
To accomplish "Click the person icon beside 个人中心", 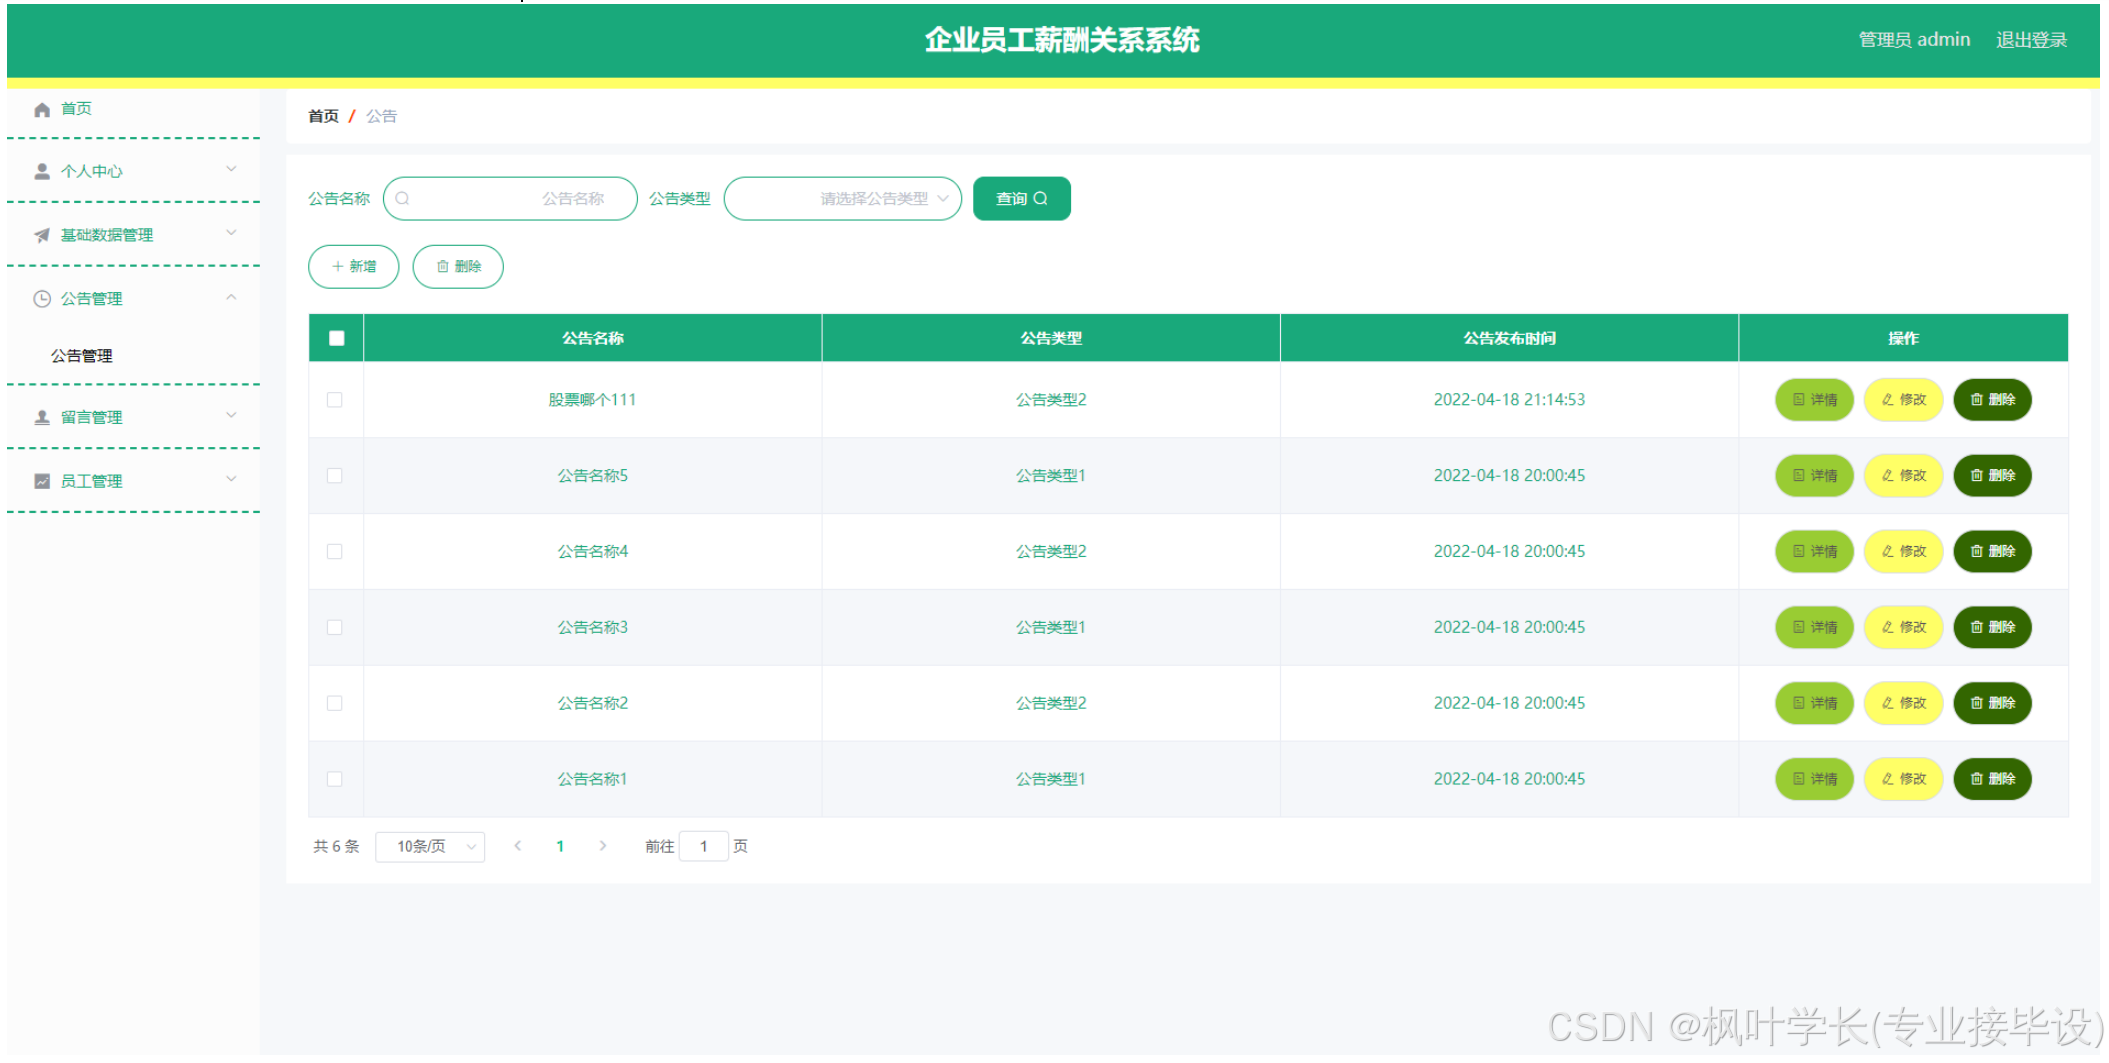I will click(x=42, y=171).
